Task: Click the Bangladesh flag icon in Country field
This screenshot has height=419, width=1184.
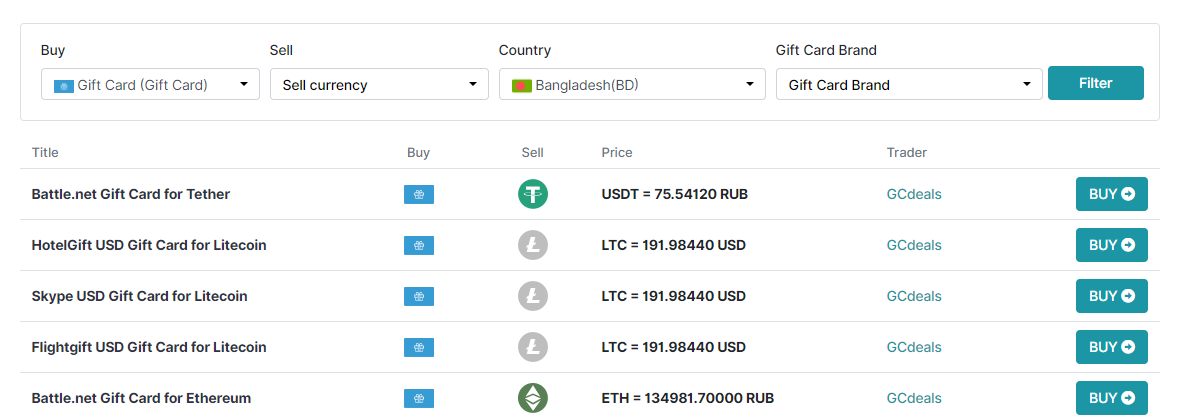Action: point(522,86)
